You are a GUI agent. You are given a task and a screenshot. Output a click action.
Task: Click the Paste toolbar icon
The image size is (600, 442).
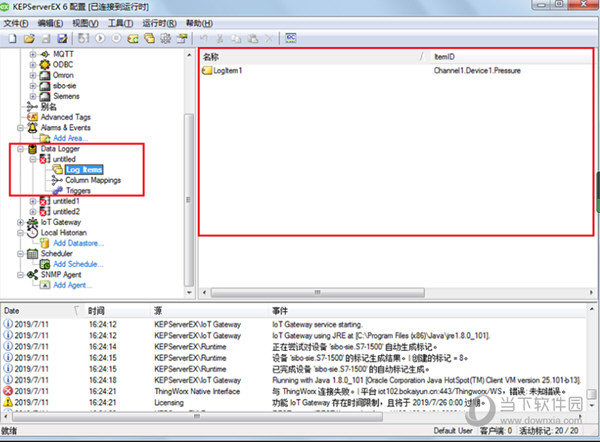253,38
